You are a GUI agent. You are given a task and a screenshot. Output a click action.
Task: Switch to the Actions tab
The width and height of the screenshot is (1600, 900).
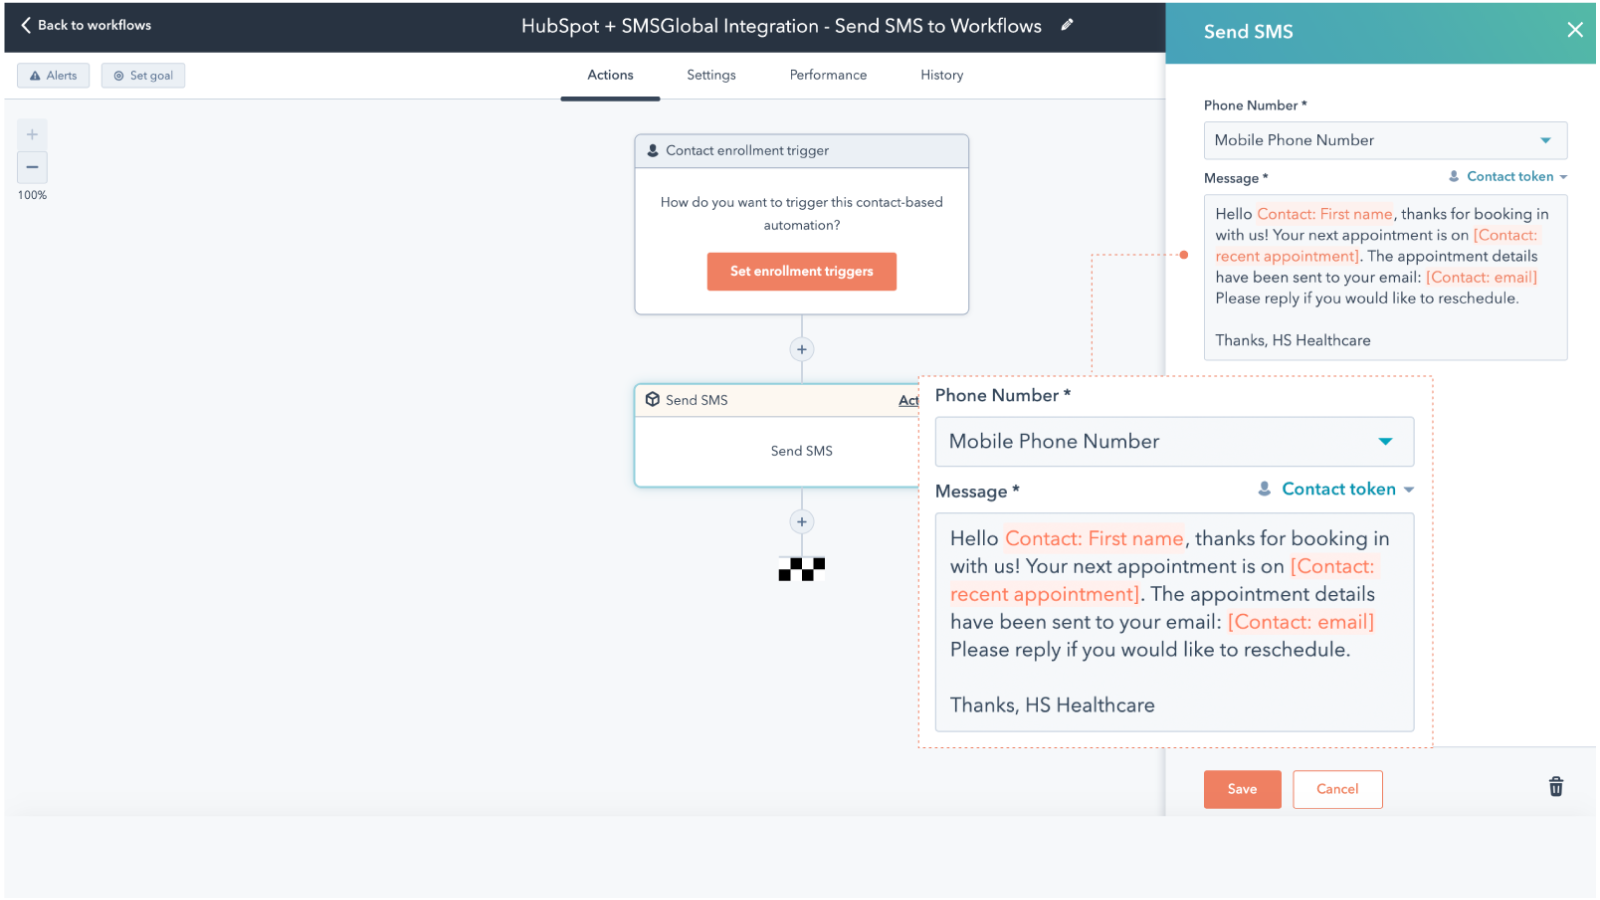(610, 75)
